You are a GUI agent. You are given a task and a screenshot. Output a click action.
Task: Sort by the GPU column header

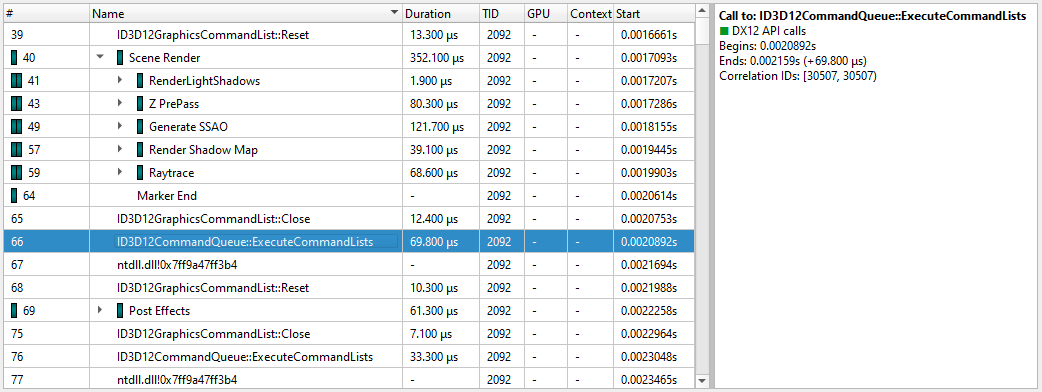click(546, 13)
